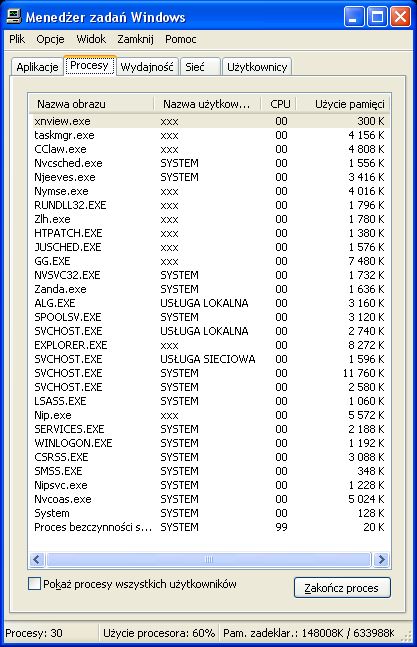
Task: Open the Opcje menu
Action: (50, 39)
